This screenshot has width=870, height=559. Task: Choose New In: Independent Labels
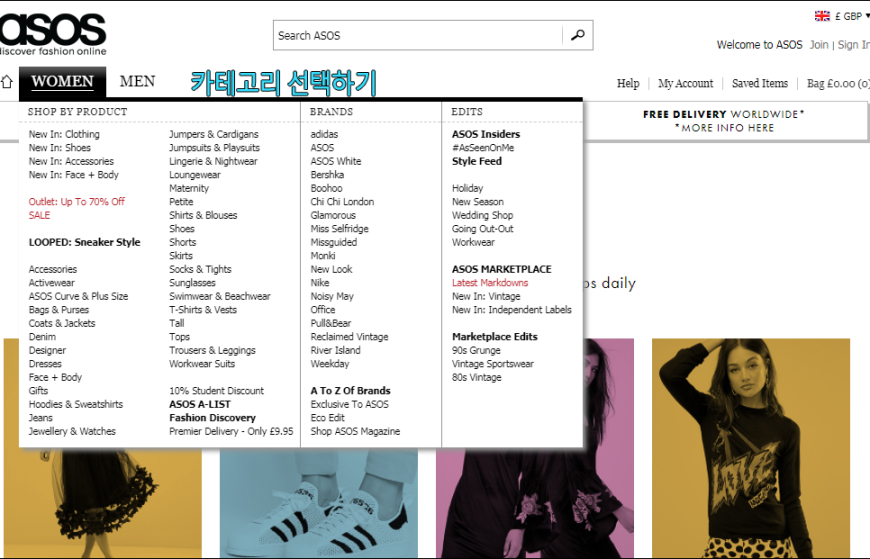click(x=512, y=310)
